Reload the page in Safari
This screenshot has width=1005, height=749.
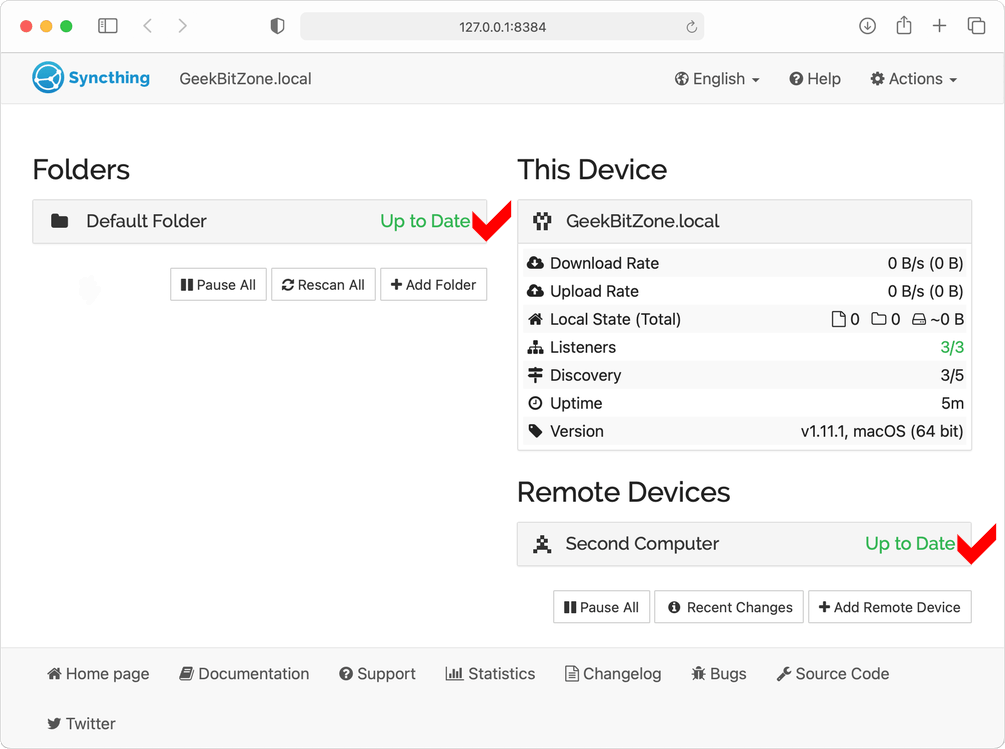[691, 27]
